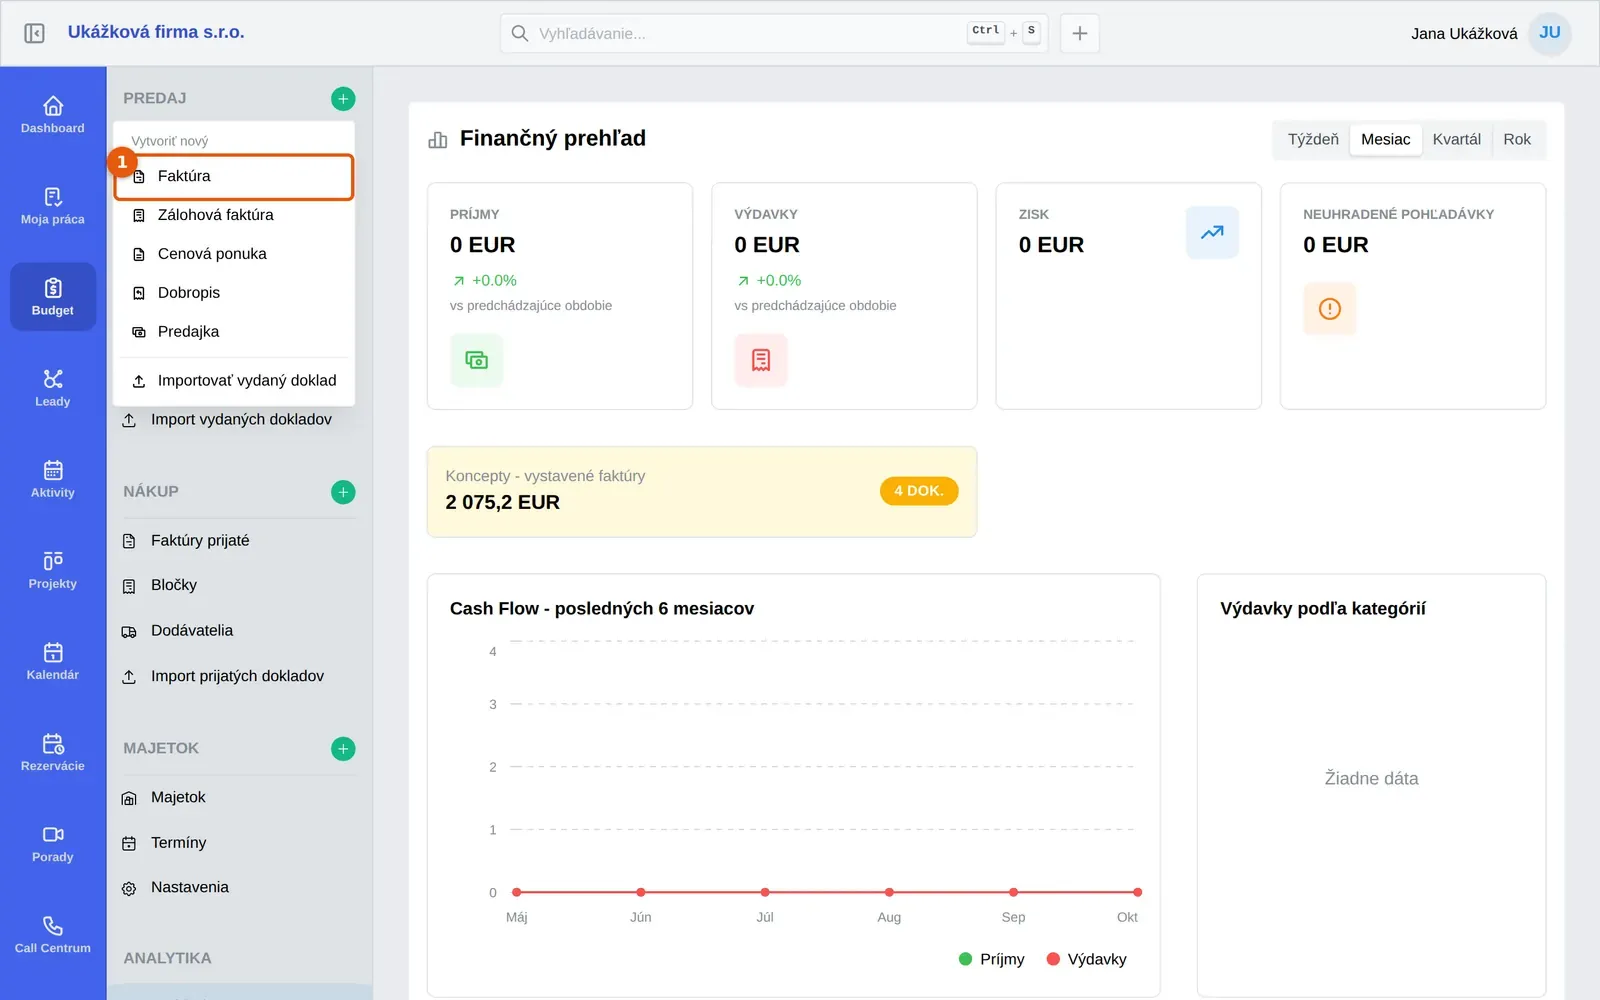This screenshot has height=1000, width=1600.
Task: Toggle the Príjmy series in chart legend
Action: tap(992, 960)
